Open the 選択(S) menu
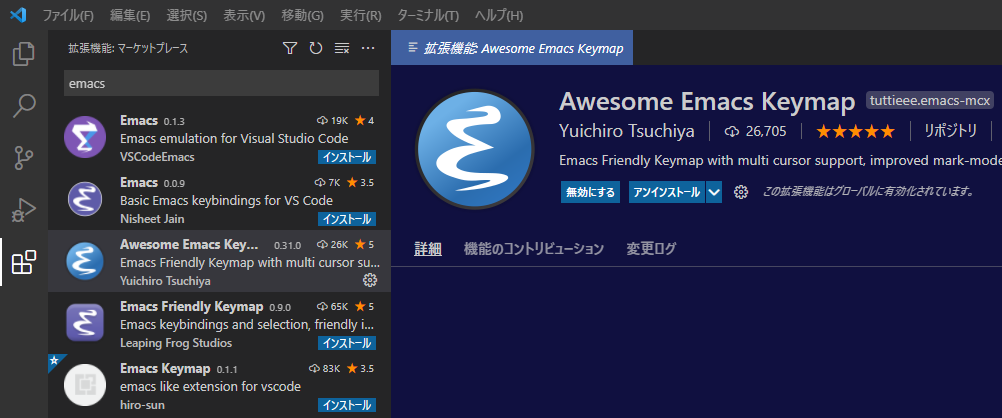Screen dimensions: 1002x418 coord(187,15)
